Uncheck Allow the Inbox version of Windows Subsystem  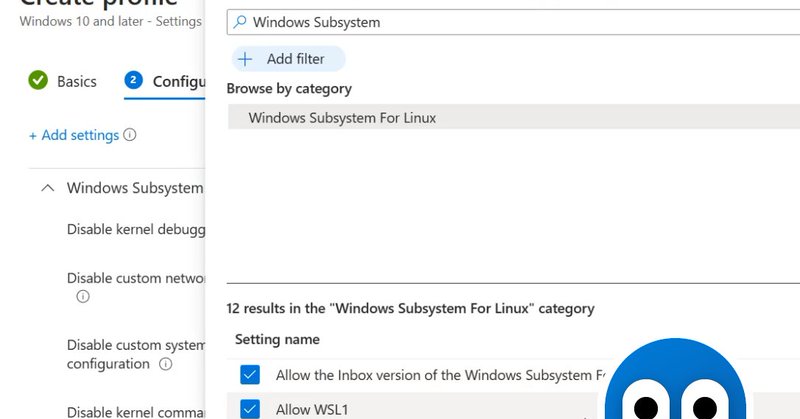[x=250, y=375]
